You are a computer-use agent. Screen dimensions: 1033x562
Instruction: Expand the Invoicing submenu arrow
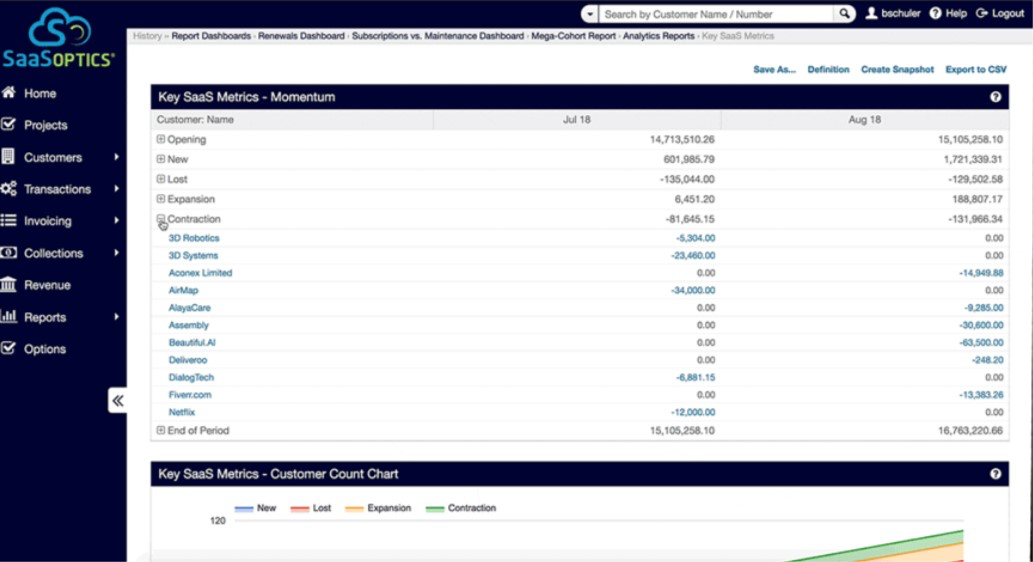116,220
